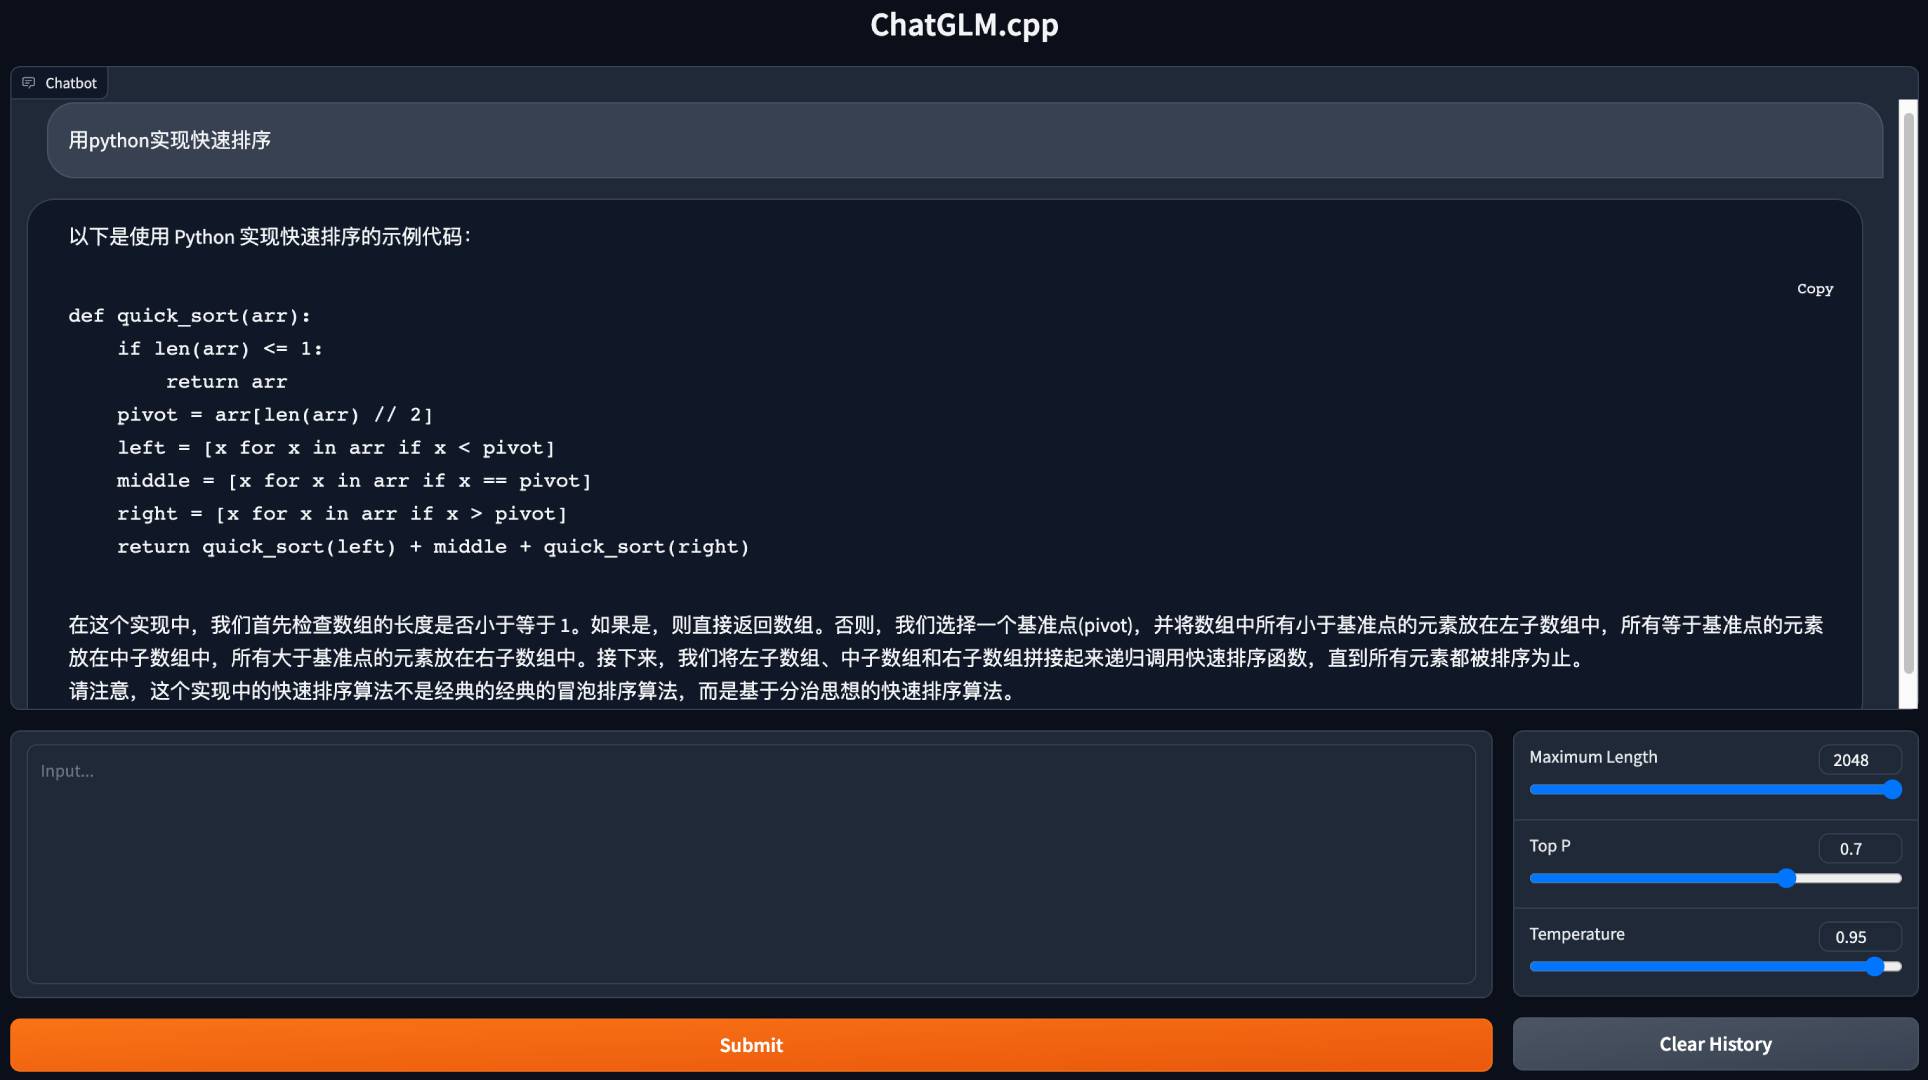
Task: Click the Temperature label dropdown
Action: point(1577,933)
